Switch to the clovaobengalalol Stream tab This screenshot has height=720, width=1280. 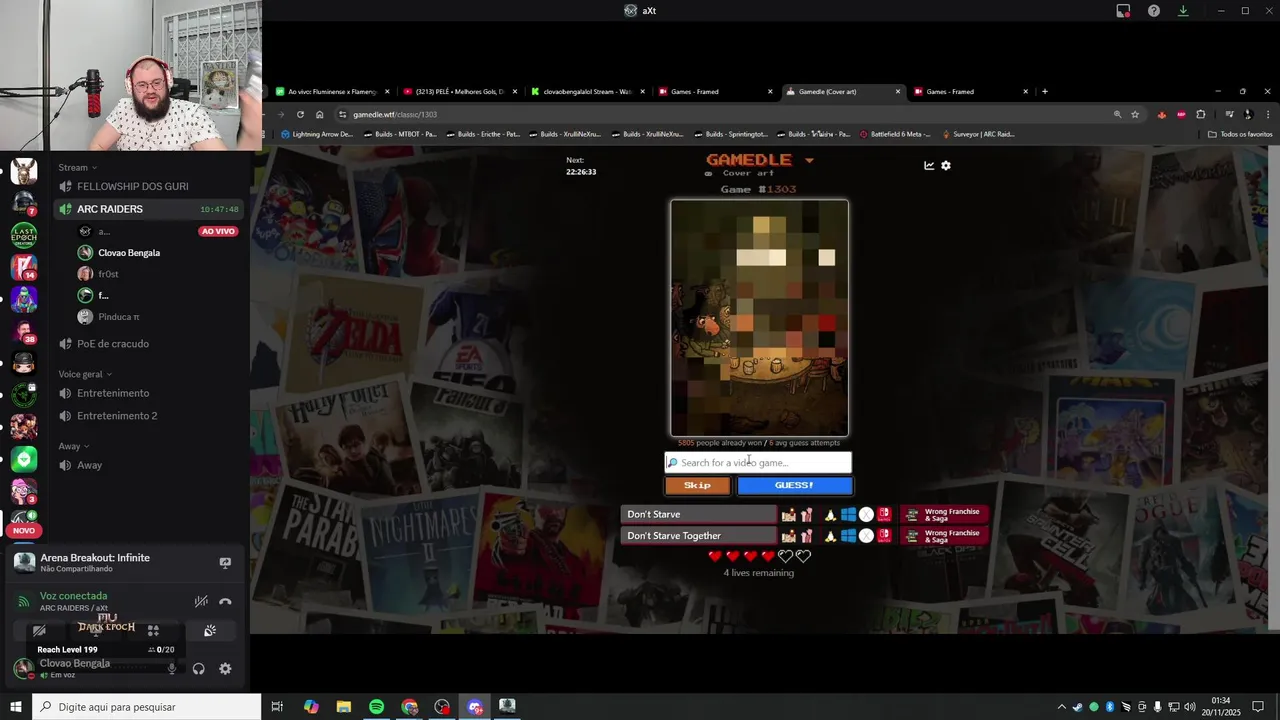tap(587, 92)
